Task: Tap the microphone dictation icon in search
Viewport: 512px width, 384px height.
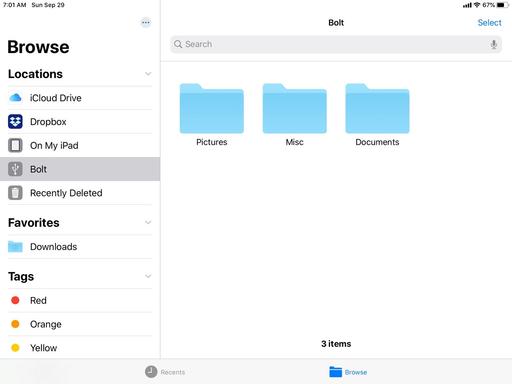Action: pos(494,44)
